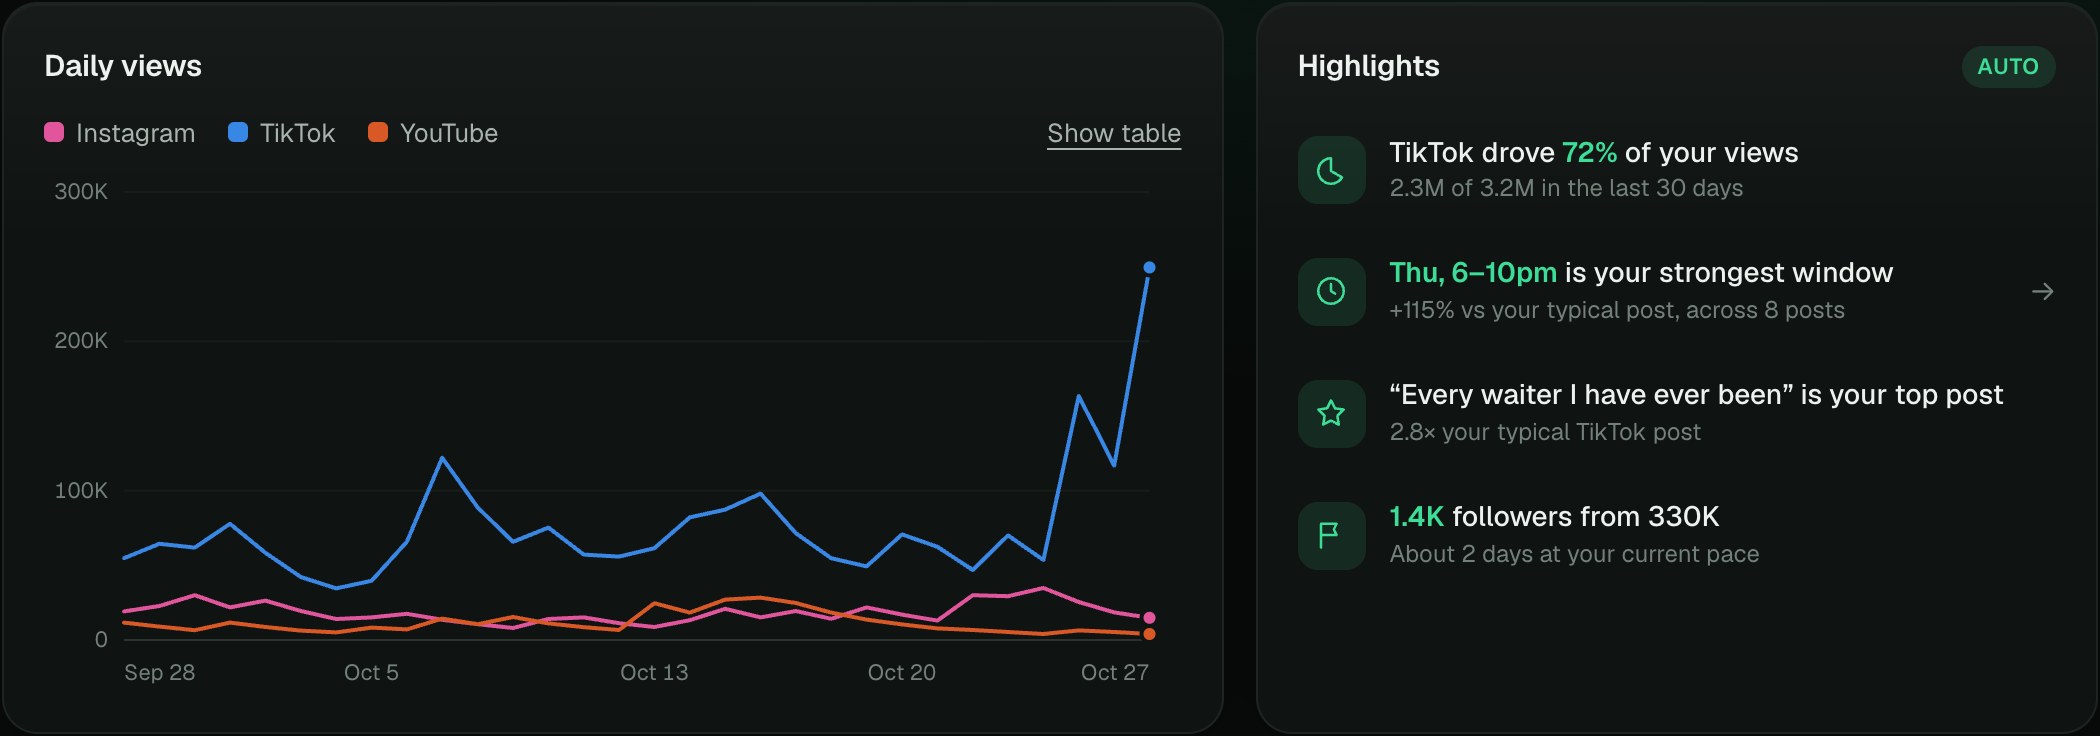Select the orange YouTube legend swatch
The height and width of the screenshot is (736, 2100).
coord(378,132)
